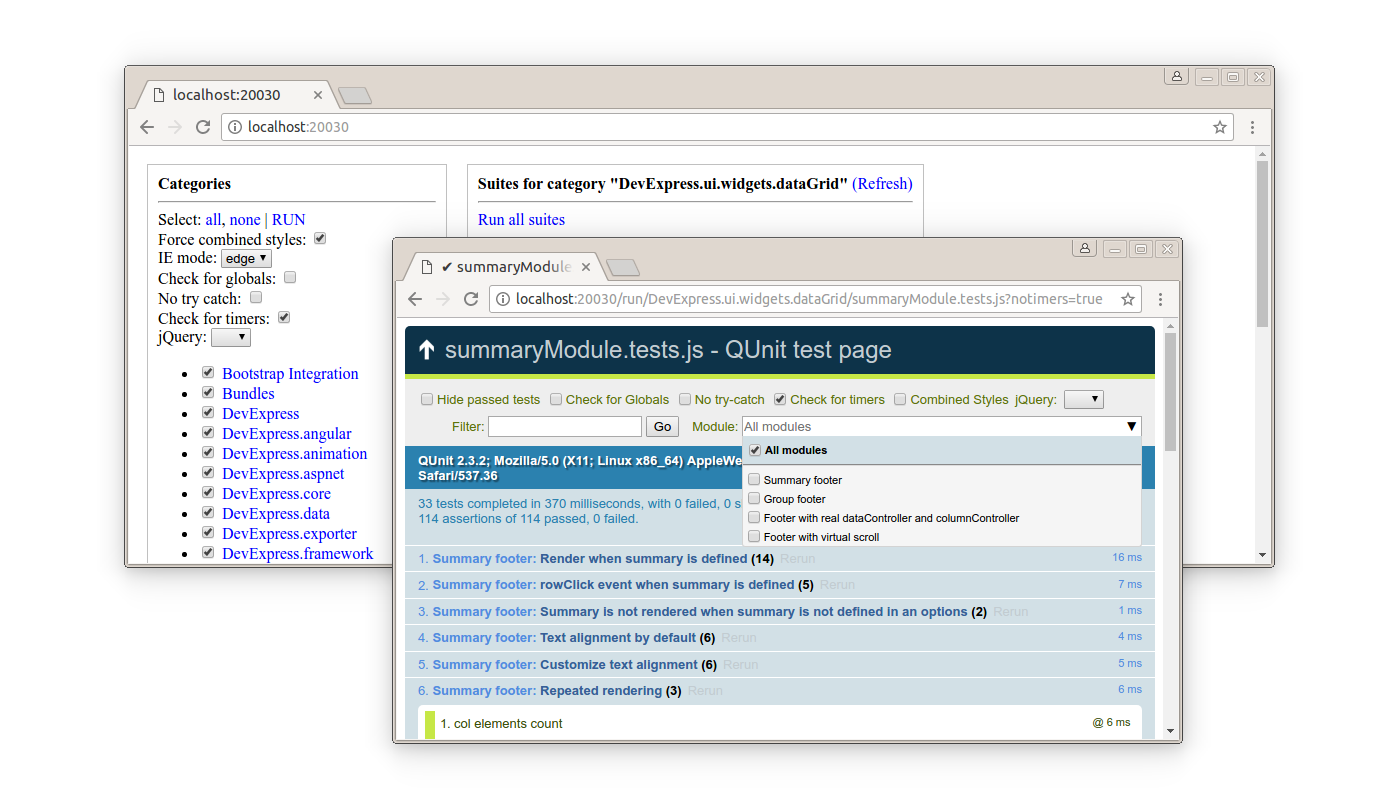The image size is (1400, 809).
Task: Open Chrome menu in the summaryModule window
Action: tap(1160, 299)
